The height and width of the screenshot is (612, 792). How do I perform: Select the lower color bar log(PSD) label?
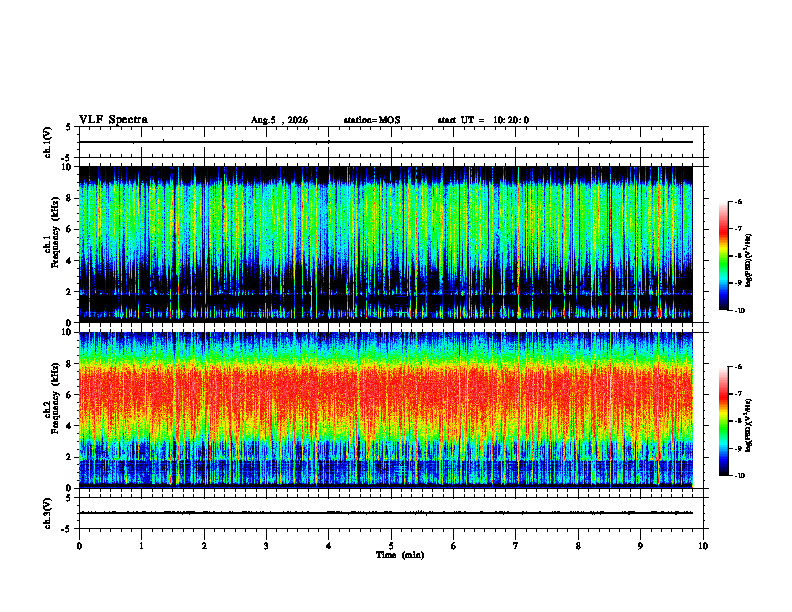749,425
